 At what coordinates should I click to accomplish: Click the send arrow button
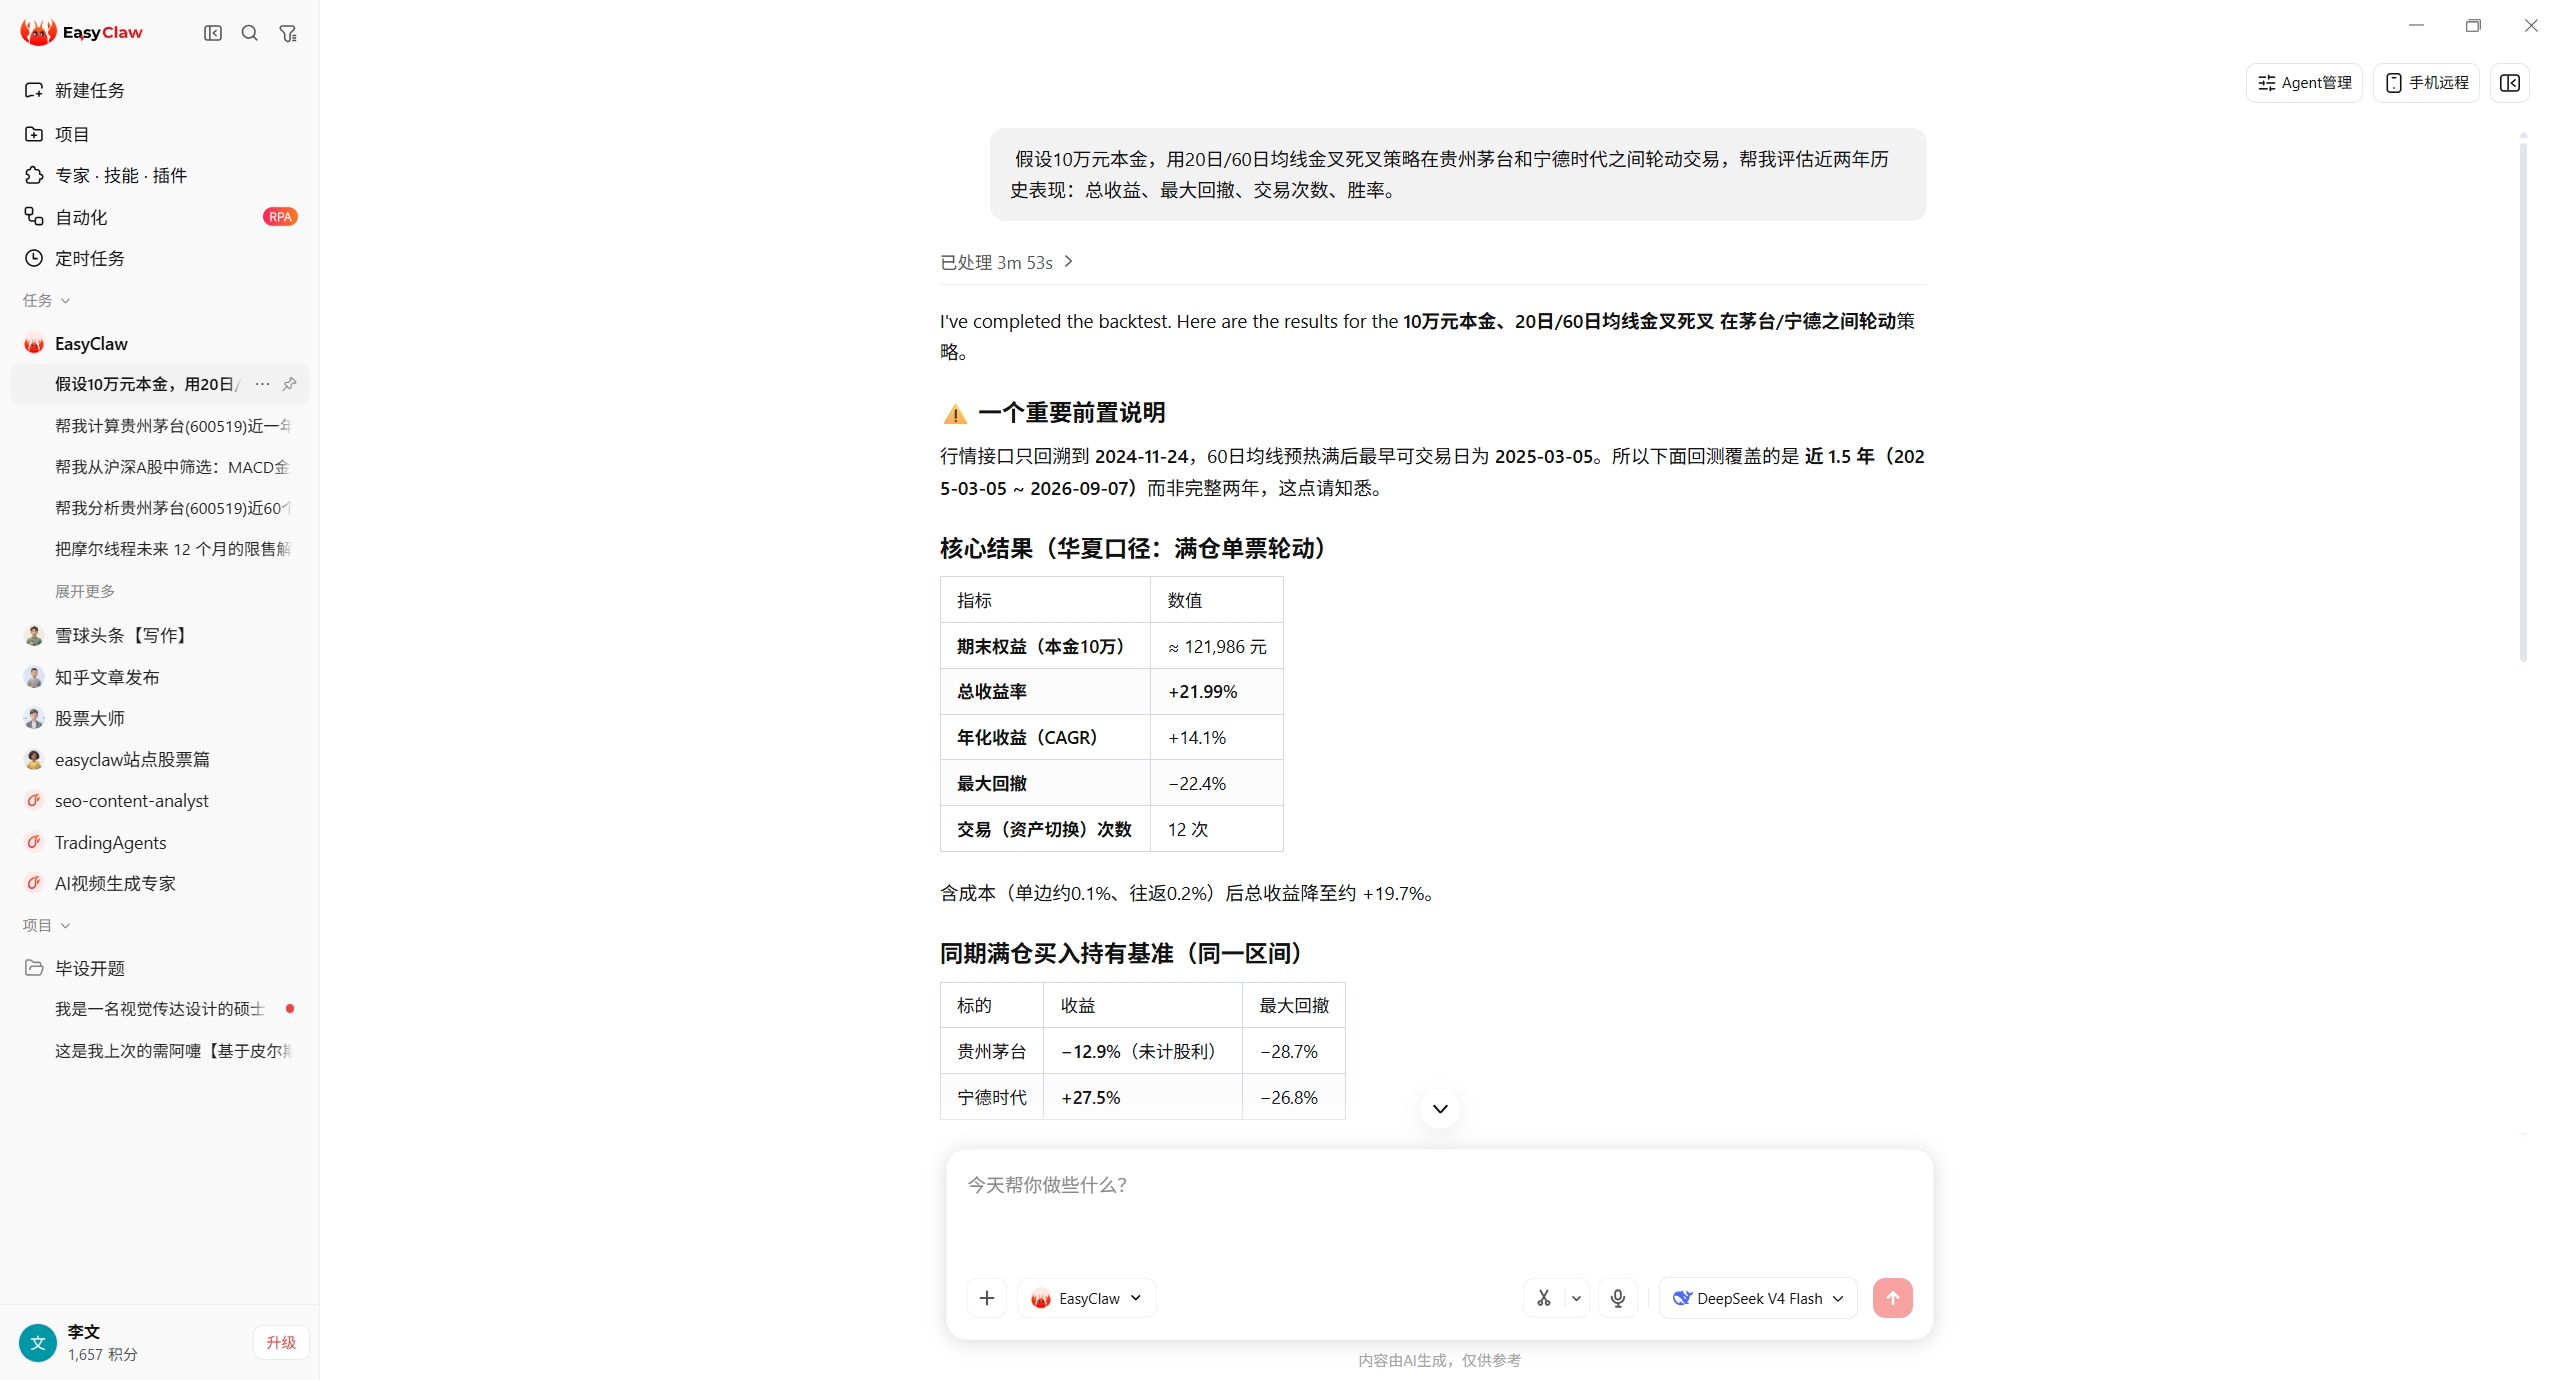point(1893,1298)
